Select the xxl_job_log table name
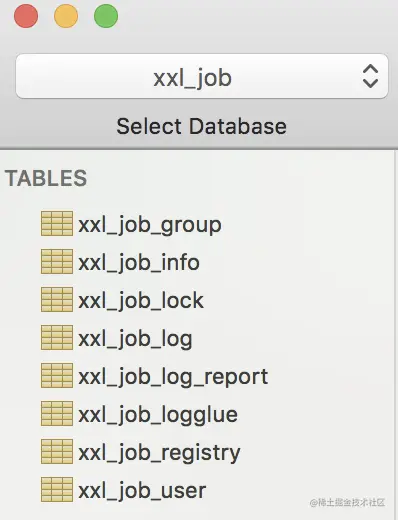398x520 pixels. 135,340
